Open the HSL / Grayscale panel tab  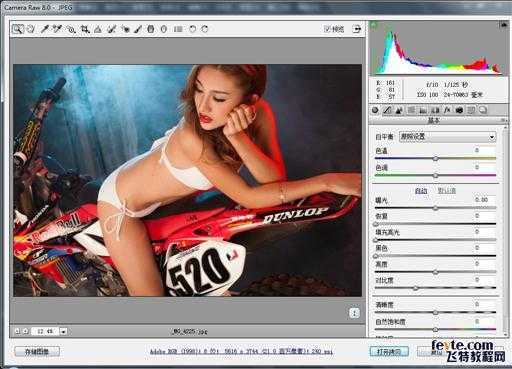(x=411, y=110)
